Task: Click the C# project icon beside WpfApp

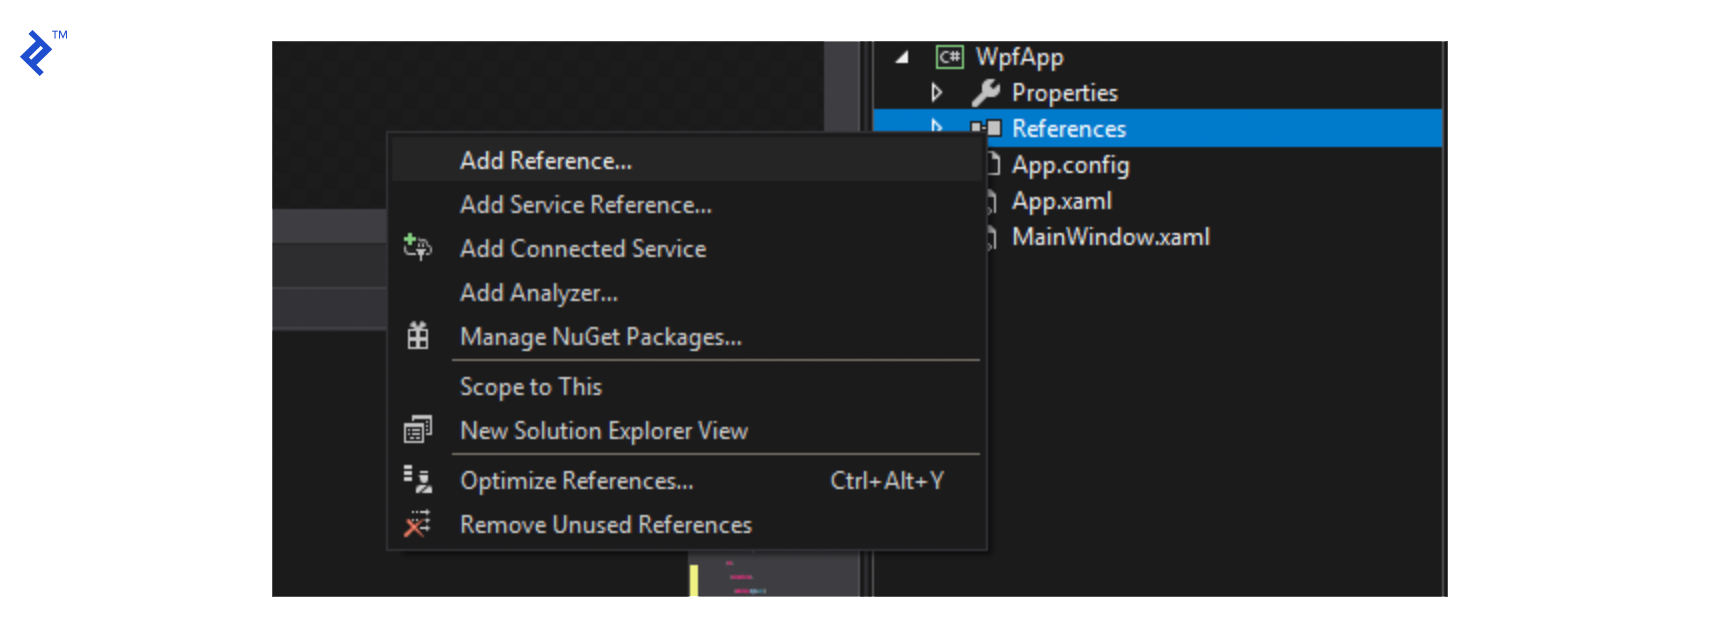Action: click(948, 57)
